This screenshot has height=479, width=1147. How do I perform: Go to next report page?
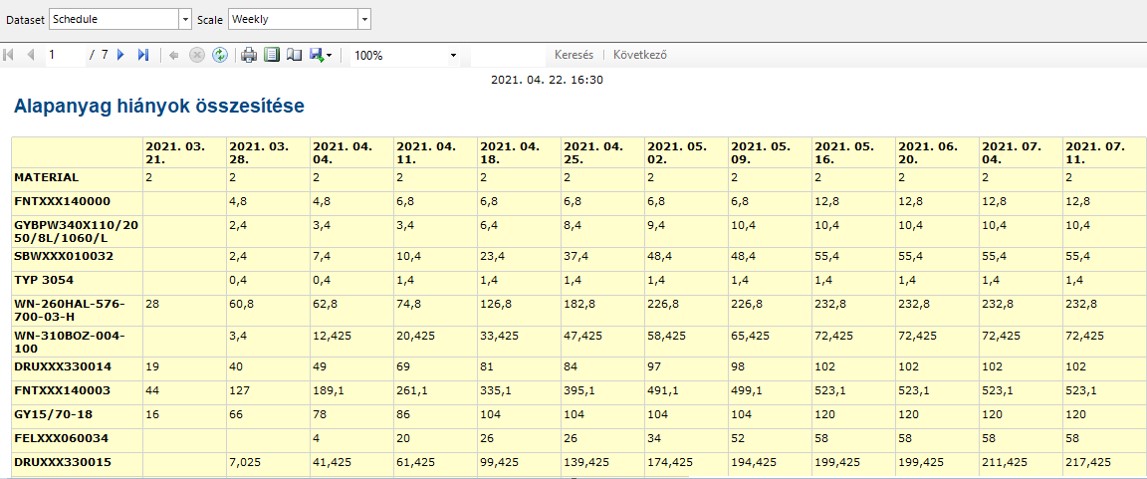pyautogui.click(x=121, y=55)
